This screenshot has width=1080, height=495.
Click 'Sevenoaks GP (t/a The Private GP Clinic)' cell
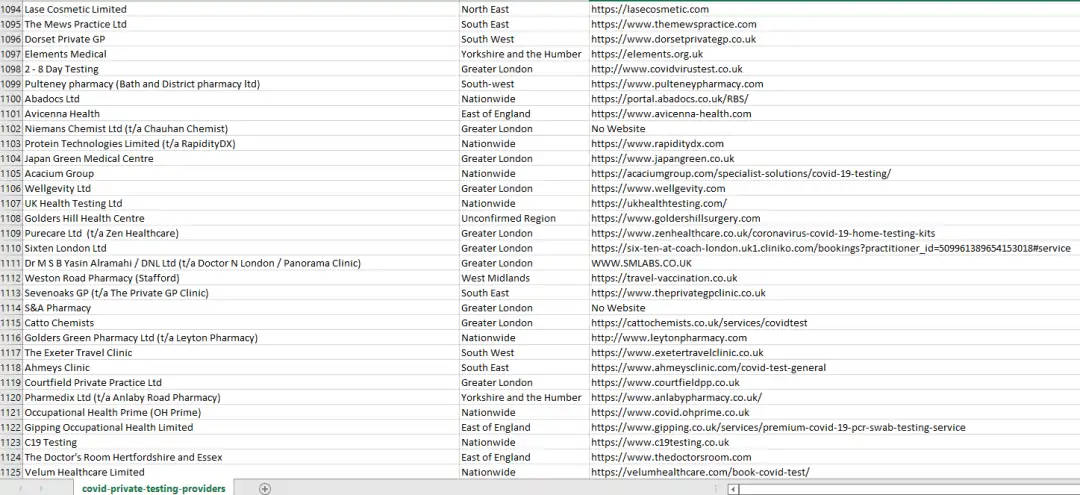[x=241, y=293]
